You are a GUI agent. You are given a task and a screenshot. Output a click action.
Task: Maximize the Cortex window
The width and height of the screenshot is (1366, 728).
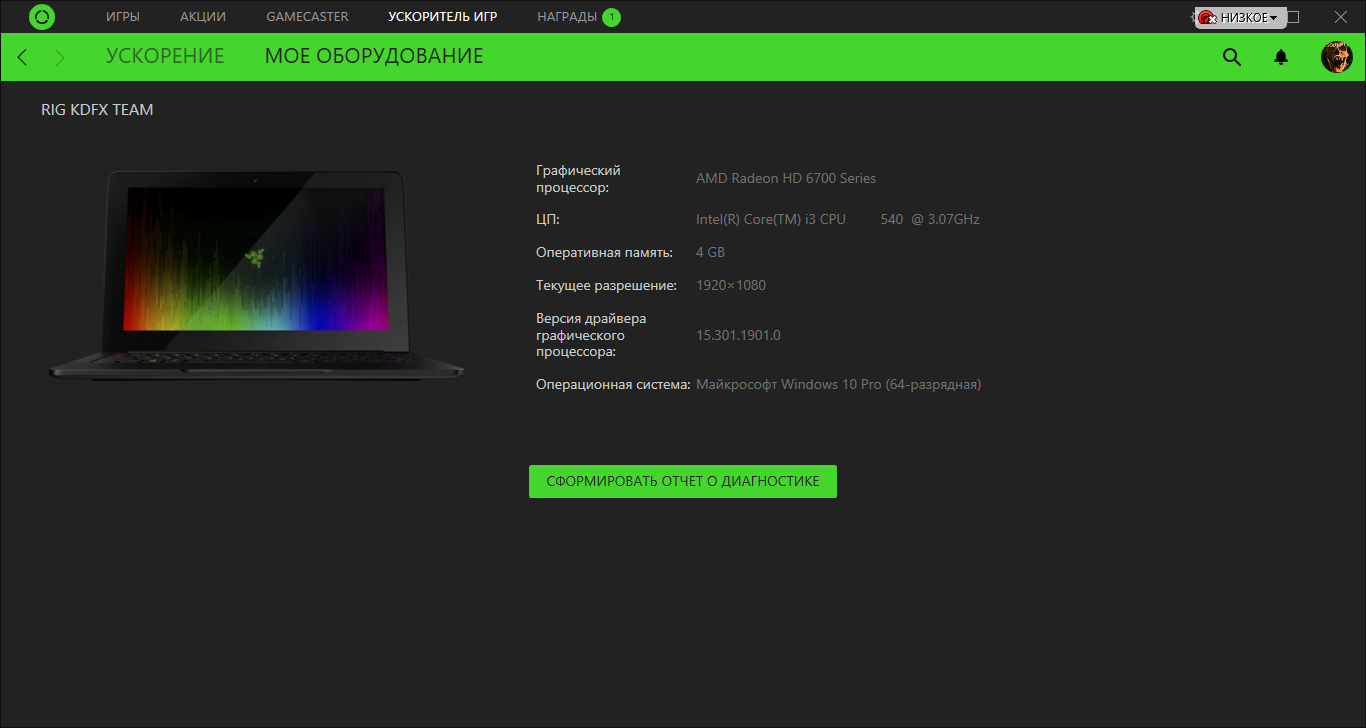tap(1293, 17)
